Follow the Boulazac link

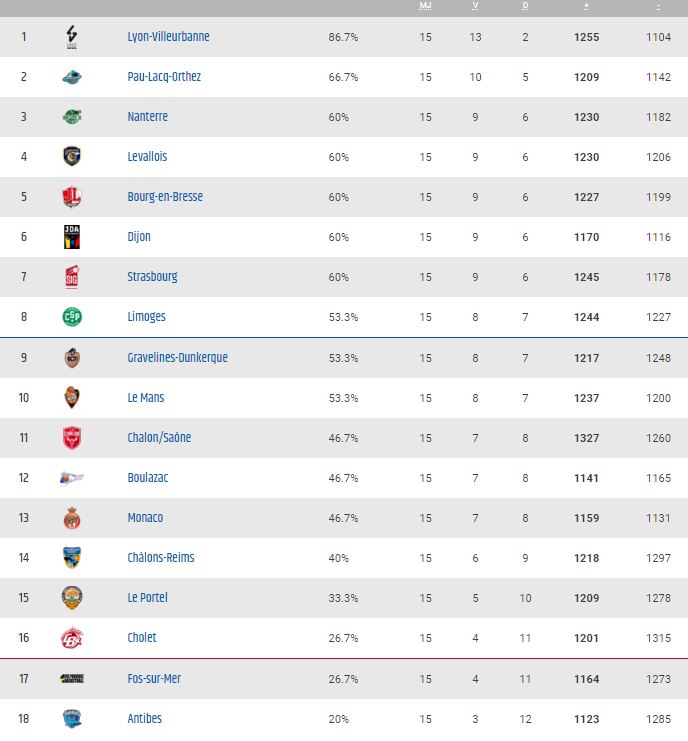point(148,478)
